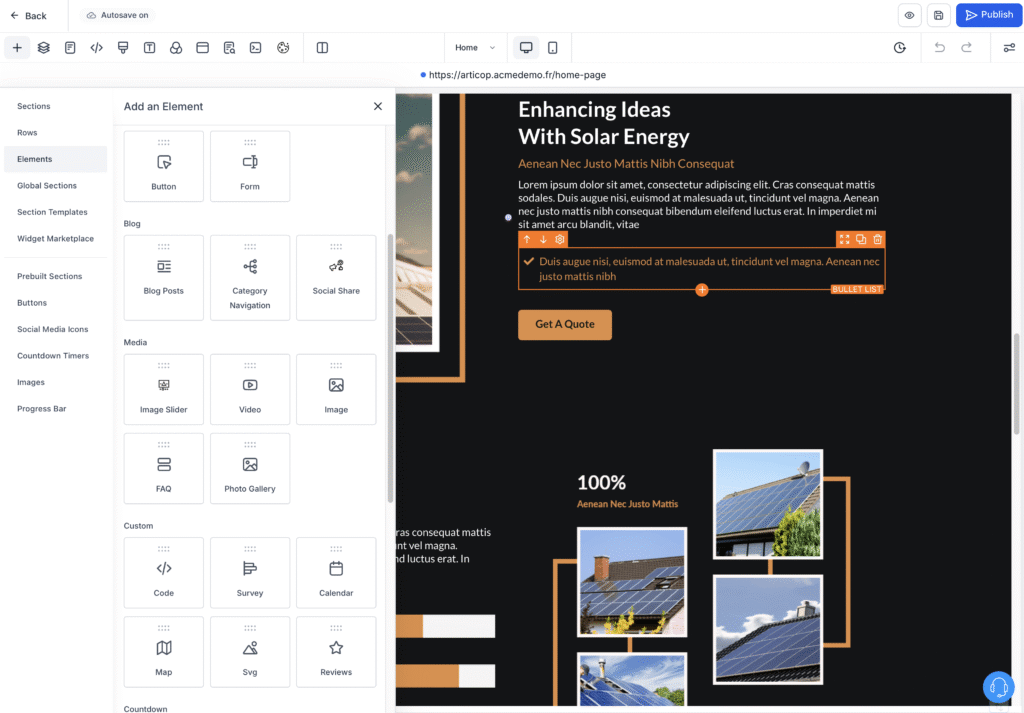The height and width of the screenshot is (713, 1024).
Task: Click the Get A Quote button
Action: (565, 325)
